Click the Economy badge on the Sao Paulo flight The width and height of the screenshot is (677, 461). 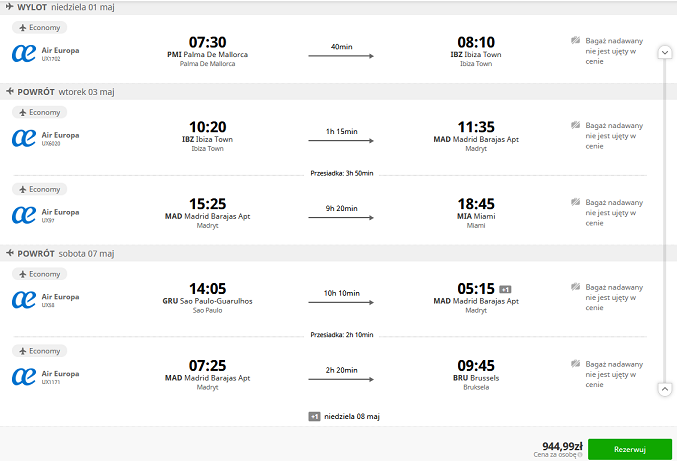pos(39,274)
